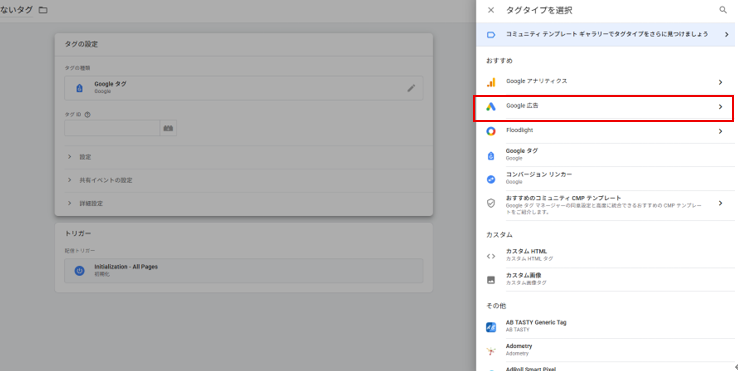Open the タグ ID help icon
738x371 pixels.
click(88, 114)
